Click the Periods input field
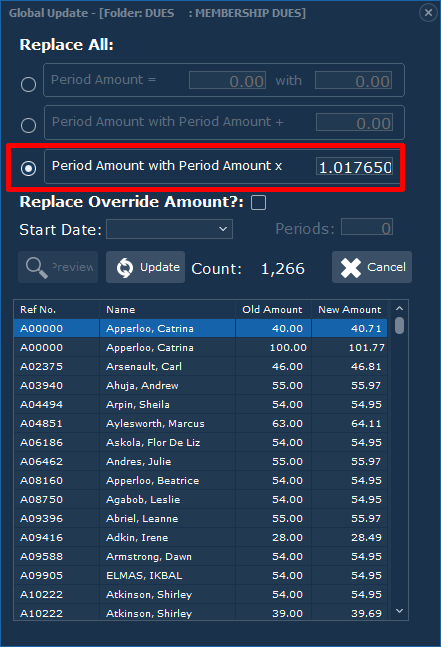The image size is (441, 647). click(x=367, y=227)
